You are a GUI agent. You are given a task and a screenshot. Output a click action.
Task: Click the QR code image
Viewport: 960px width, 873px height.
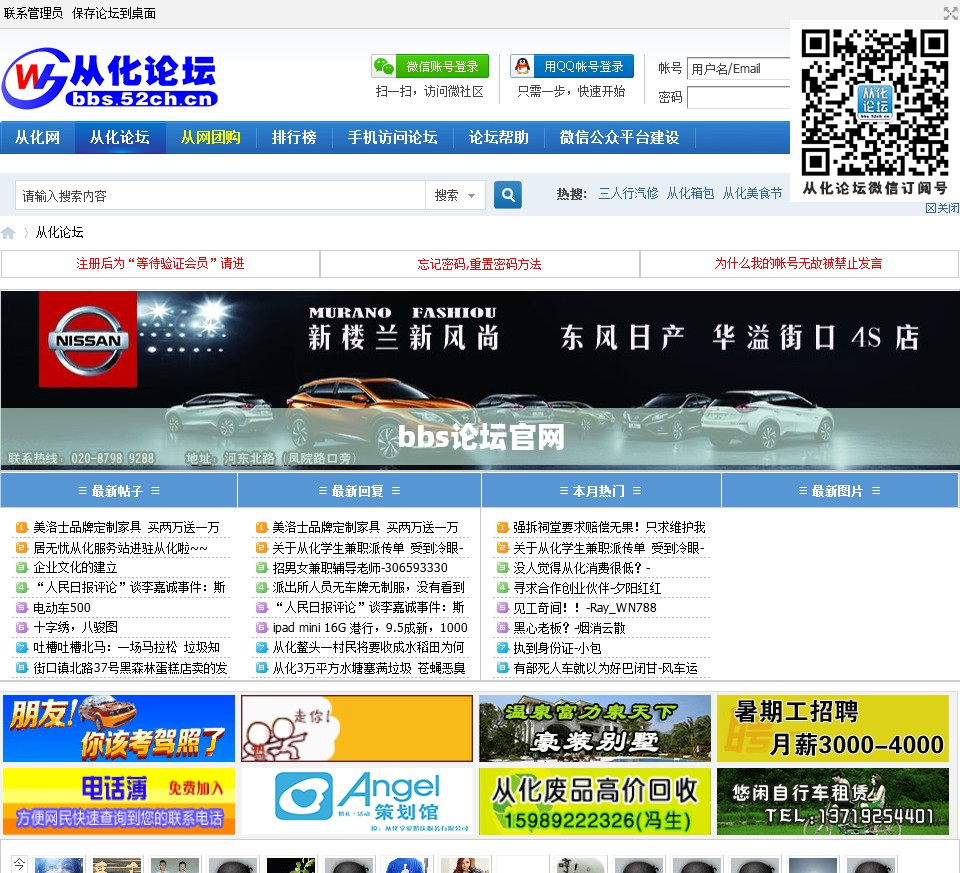pyautogui.click(x=875, y=103)
